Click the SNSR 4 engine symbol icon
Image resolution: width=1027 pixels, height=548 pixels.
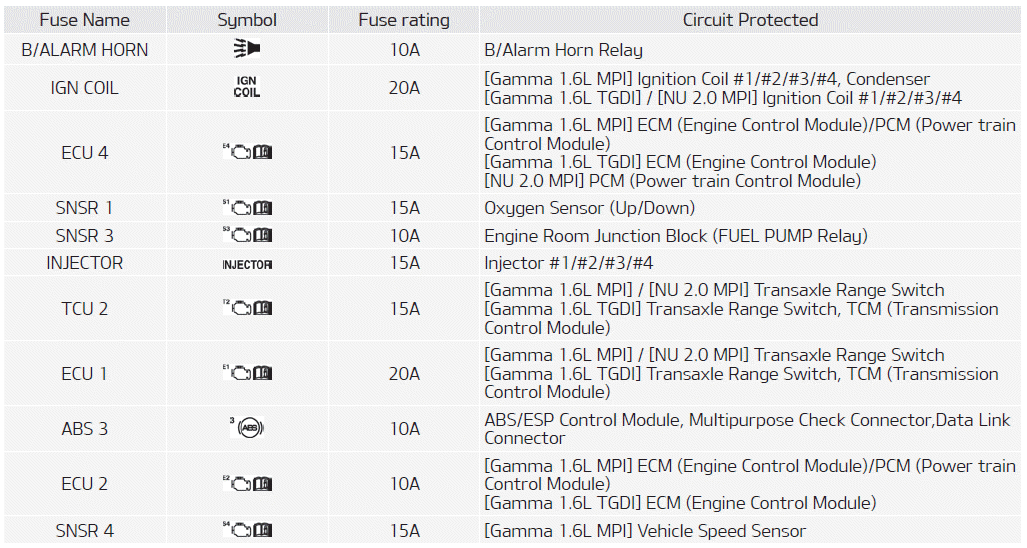(248, 531)
